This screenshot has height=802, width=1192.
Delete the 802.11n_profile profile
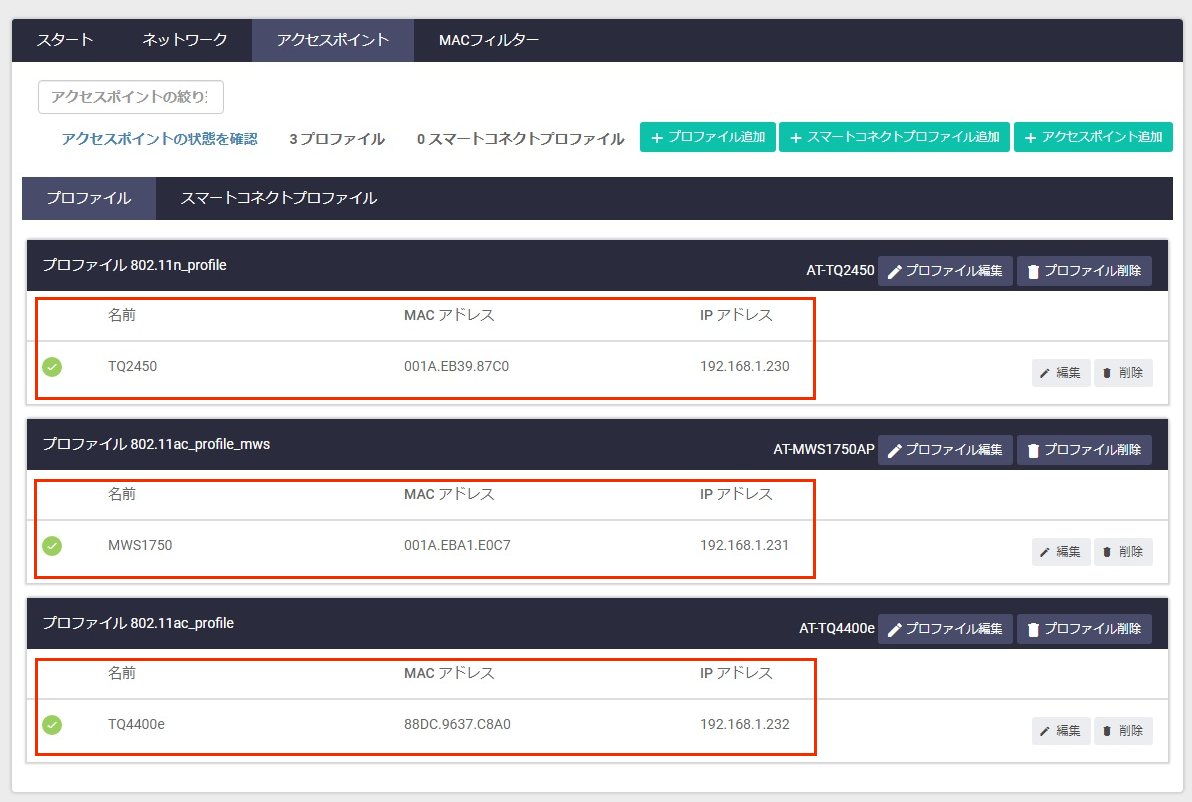tap(1084, 271)
